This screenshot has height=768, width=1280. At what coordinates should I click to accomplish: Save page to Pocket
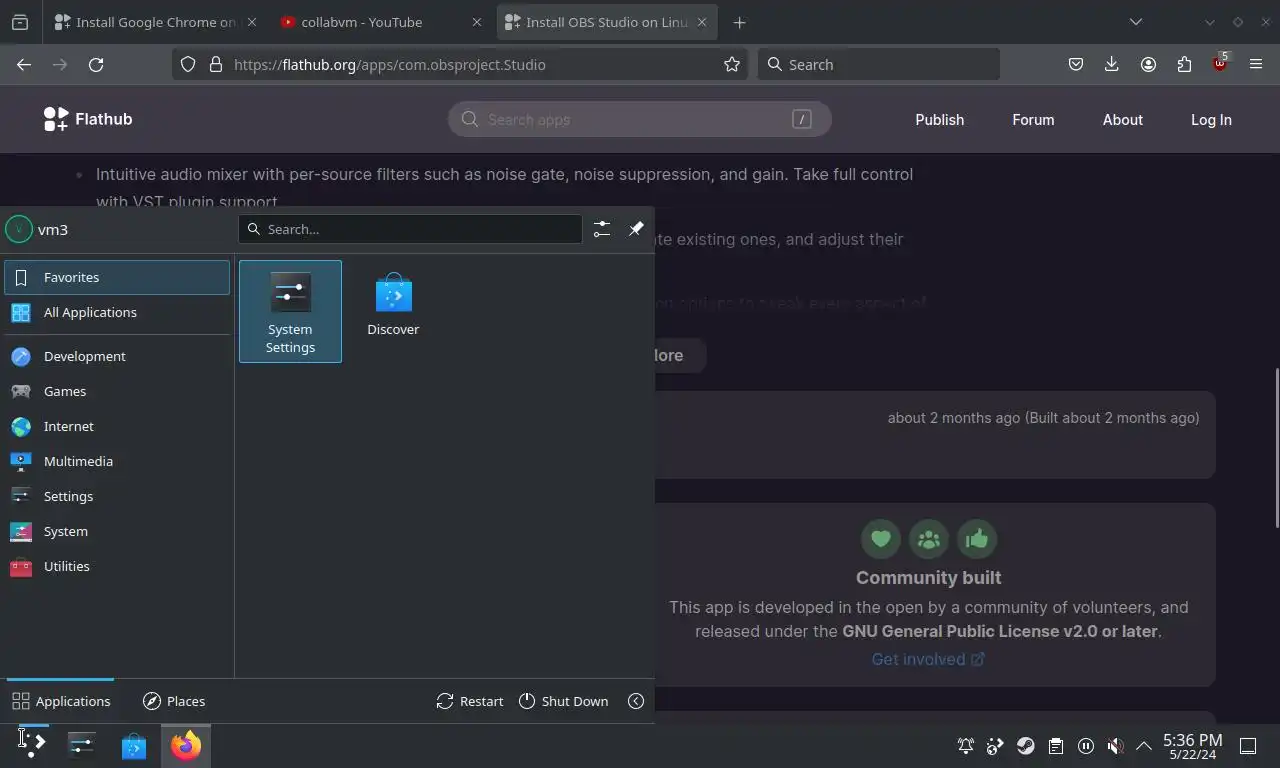point(1076,64)
